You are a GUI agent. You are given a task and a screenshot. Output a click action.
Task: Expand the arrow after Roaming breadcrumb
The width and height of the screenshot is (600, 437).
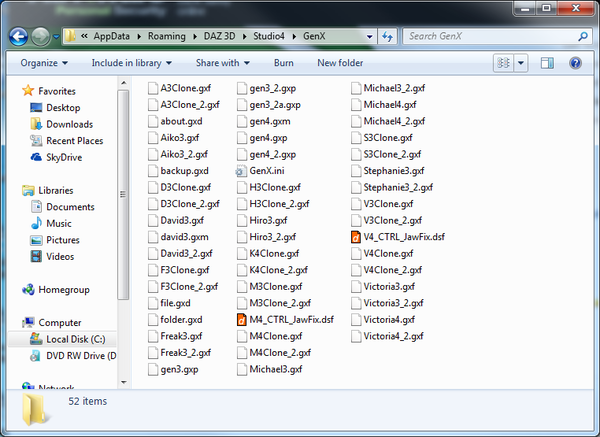point(195,36)
